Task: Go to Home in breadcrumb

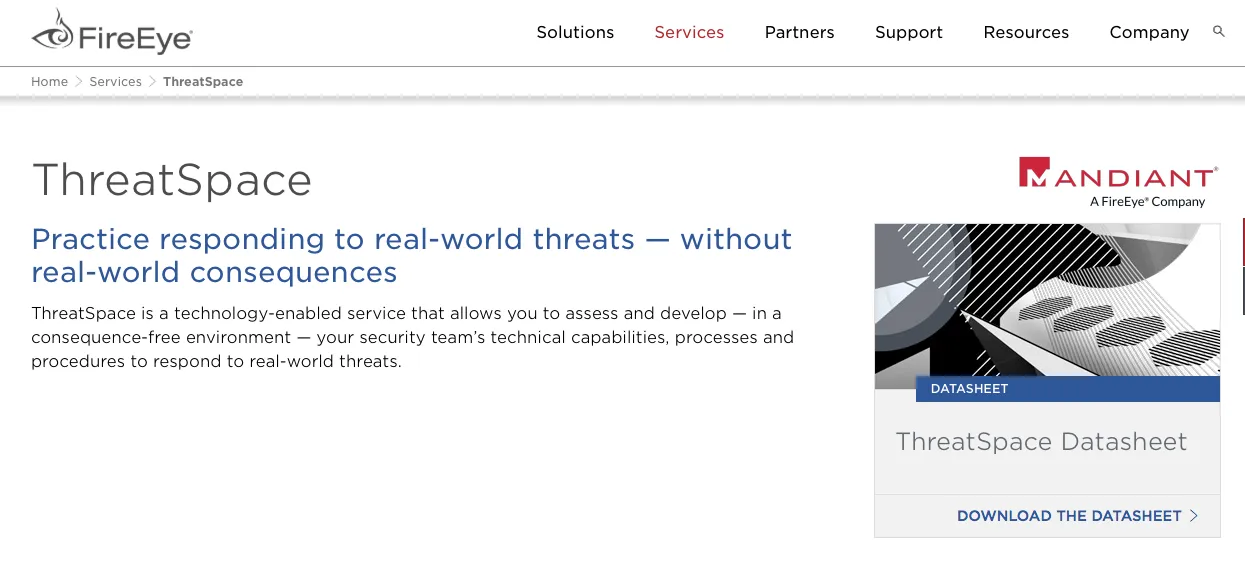Action: click(x=49, y=82)
